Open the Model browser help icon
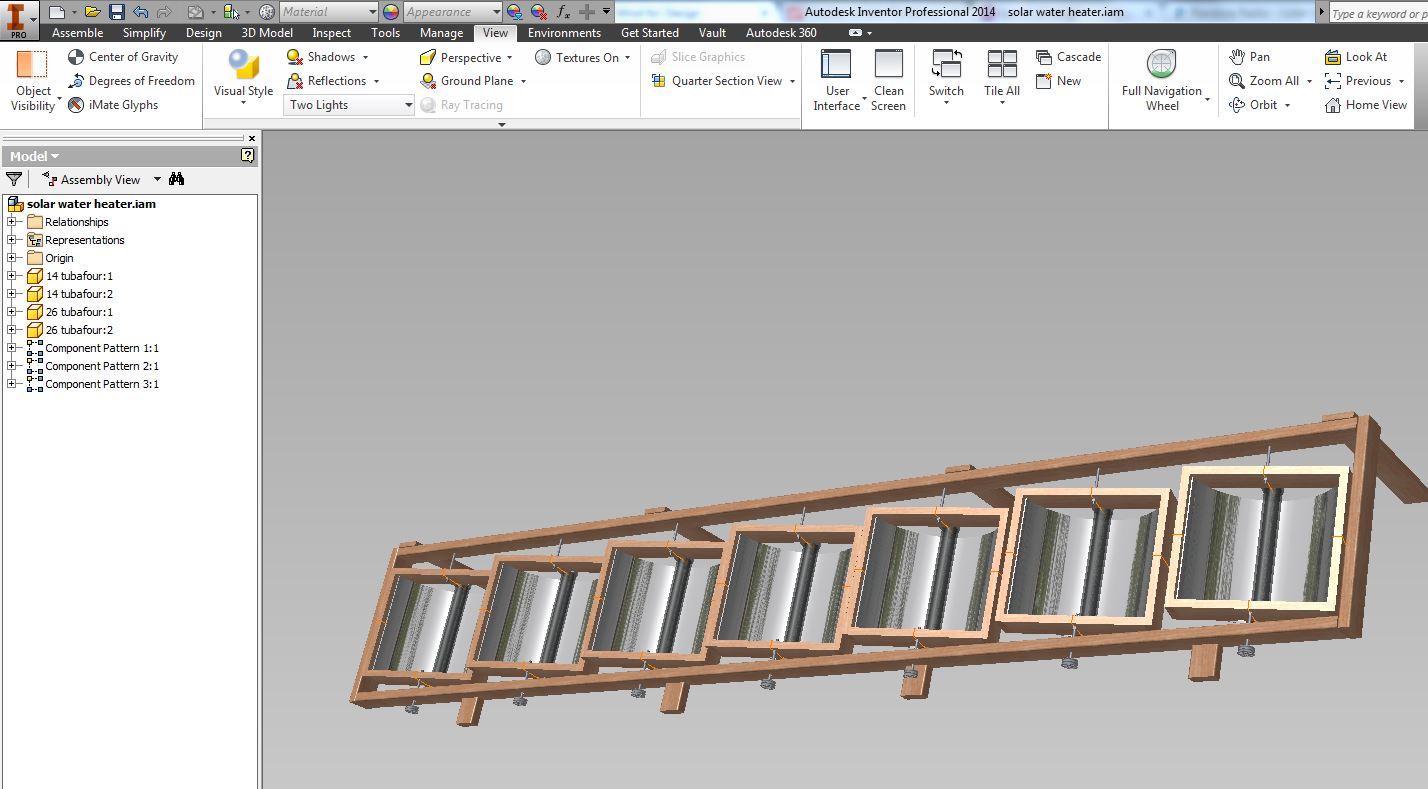 pos(248,156)
